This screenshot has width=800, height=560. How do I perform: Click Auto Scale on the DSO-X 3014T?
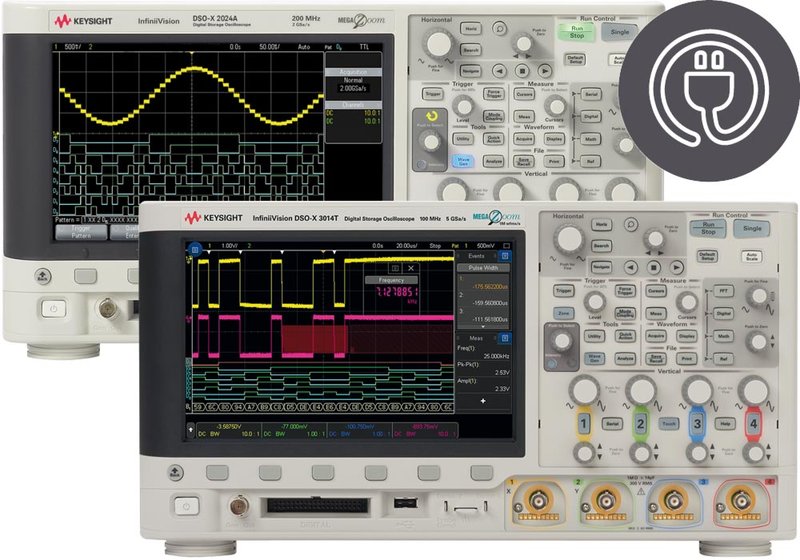click(752, 256)
